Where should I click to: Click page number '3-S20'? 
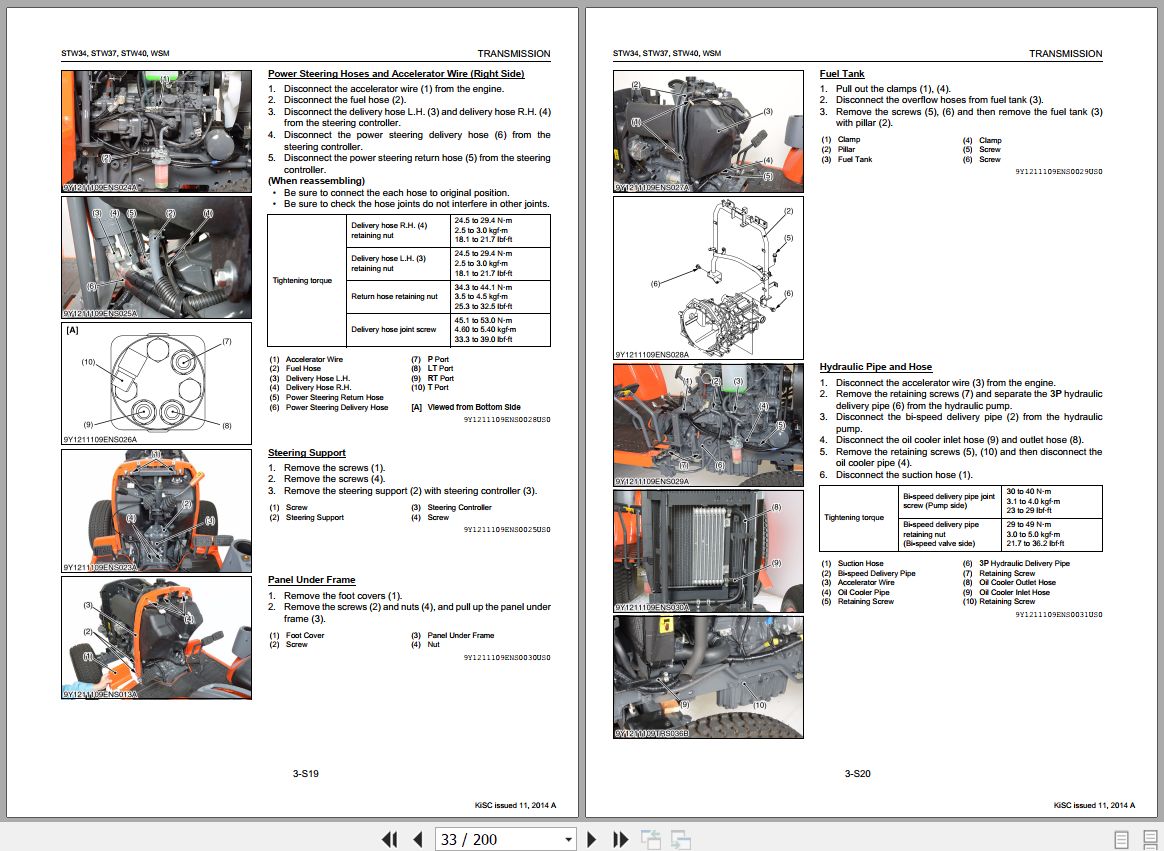coord(857,774)
